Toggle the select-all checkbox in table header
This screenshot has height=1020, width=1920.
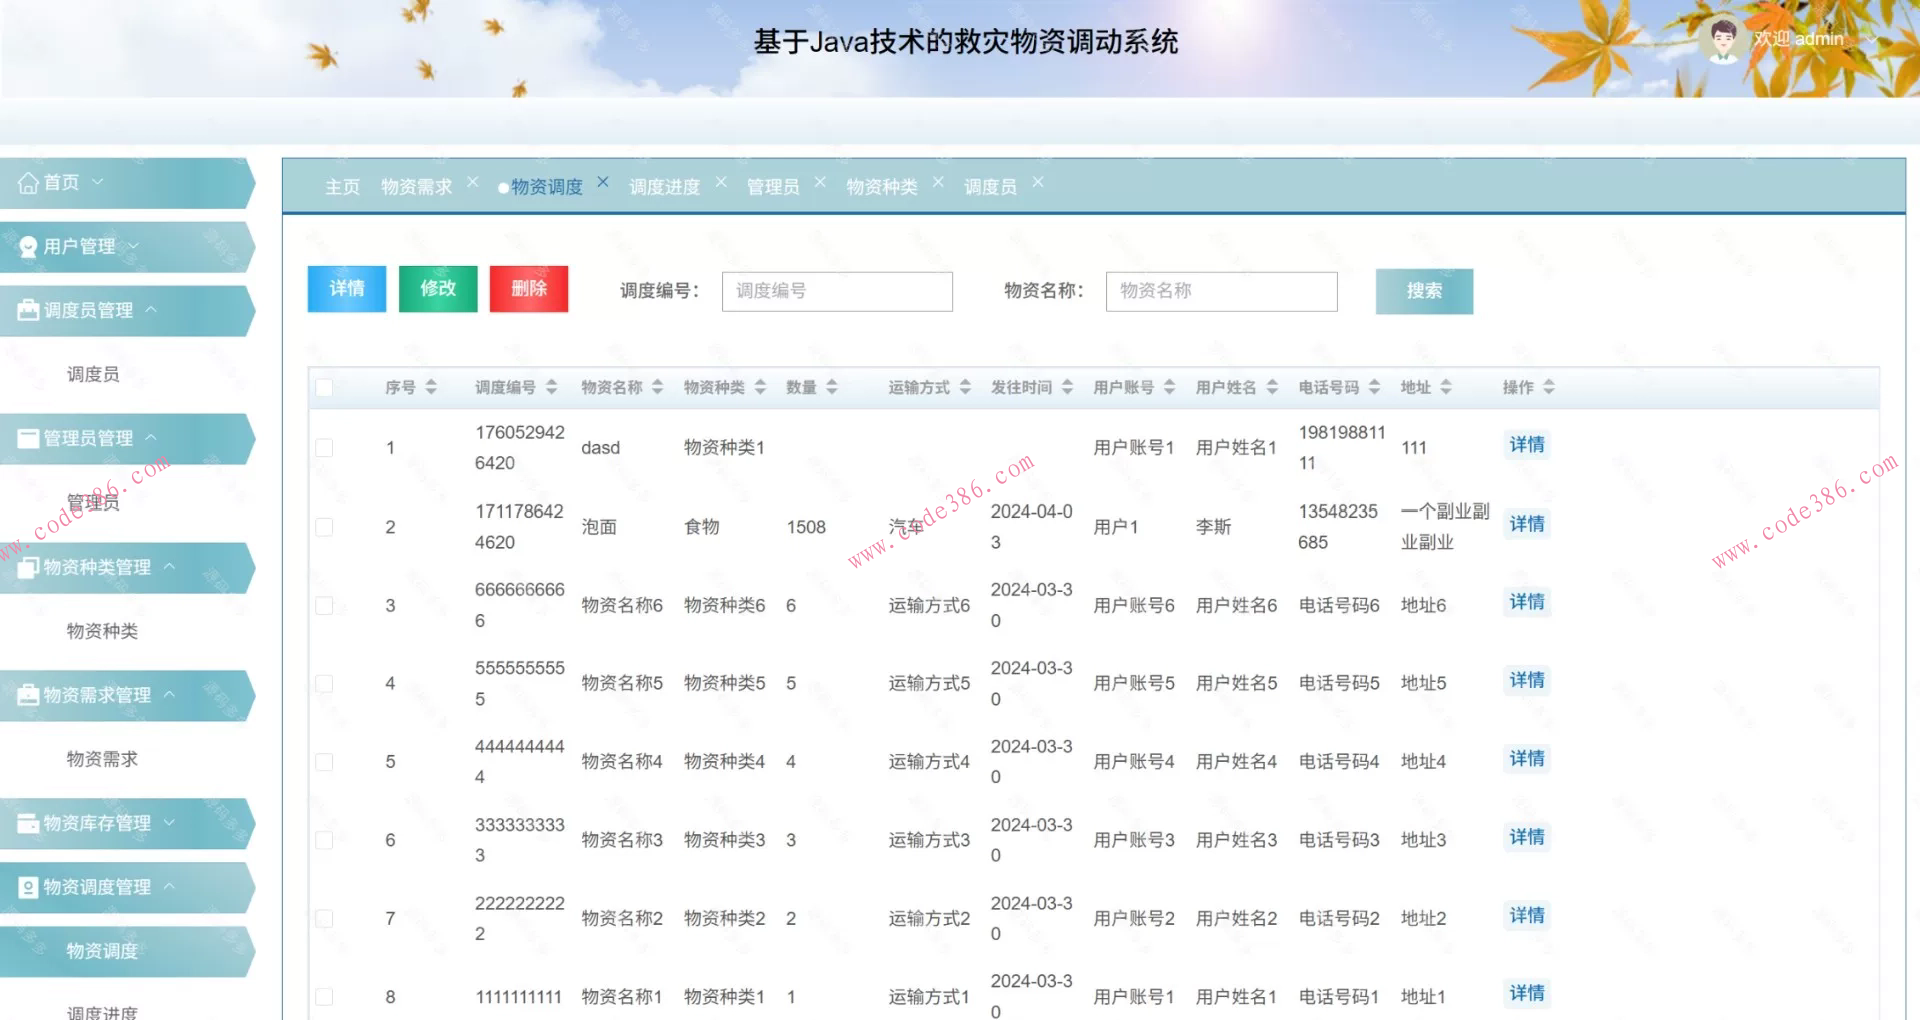tap(323, 387)
